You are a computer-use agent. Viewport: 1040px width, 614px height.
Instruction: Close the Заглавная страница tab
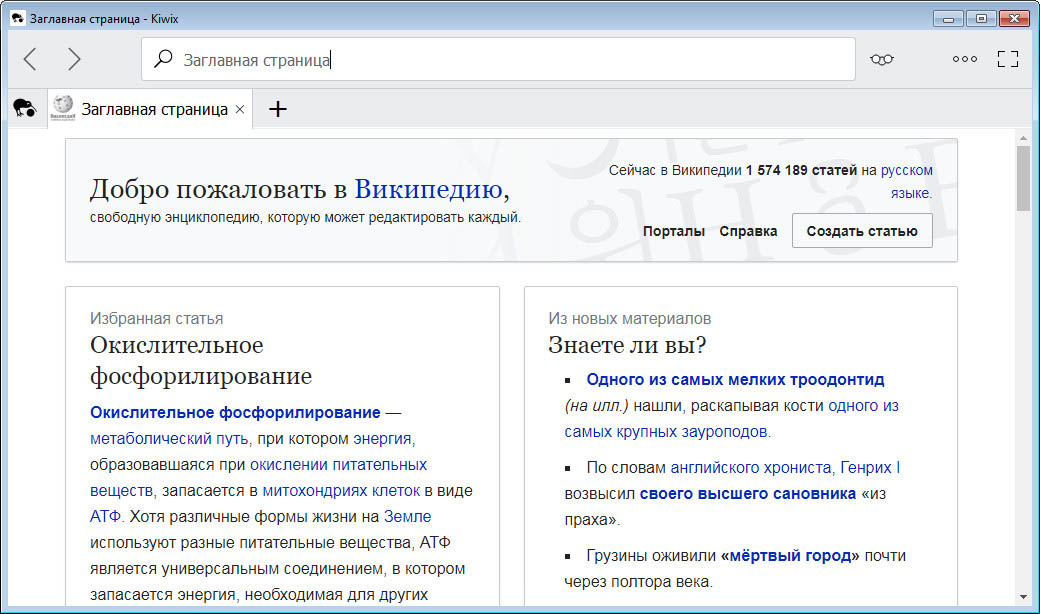point(240,109)
